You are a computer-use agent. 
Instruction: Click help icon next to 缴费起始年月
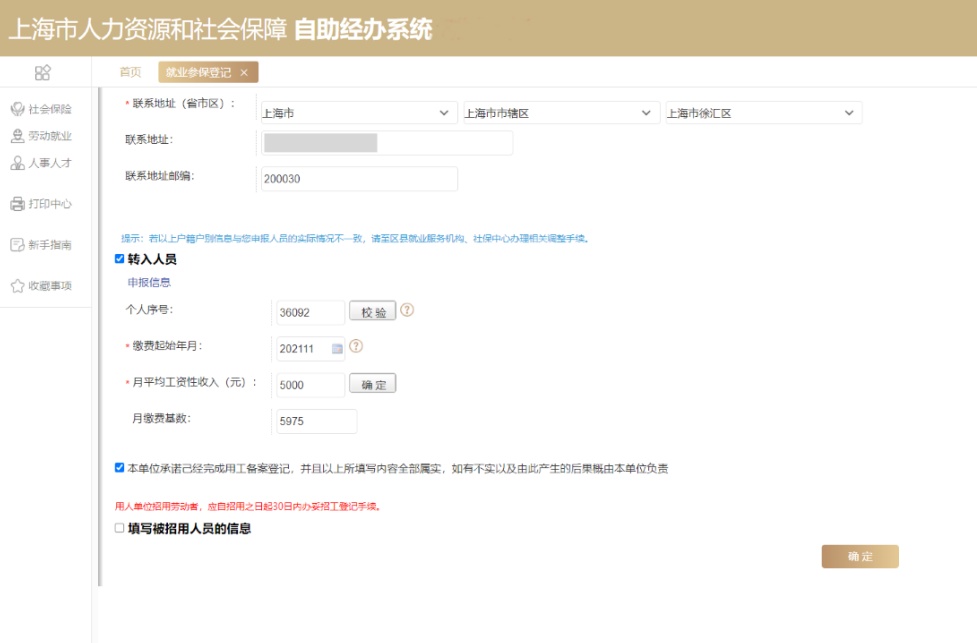tap(356, 347)
